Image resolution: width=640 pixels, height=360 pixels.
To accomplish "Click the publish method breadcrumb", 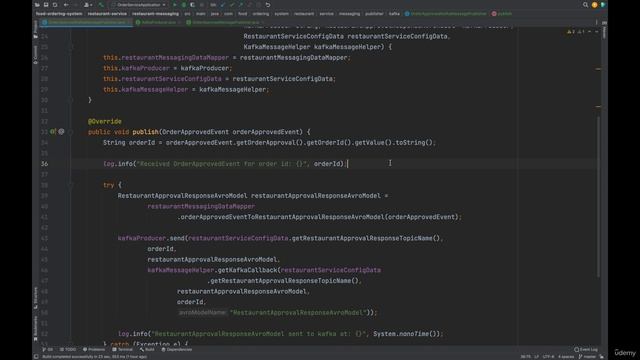I will pyautogui.click(x=502, y=14).
